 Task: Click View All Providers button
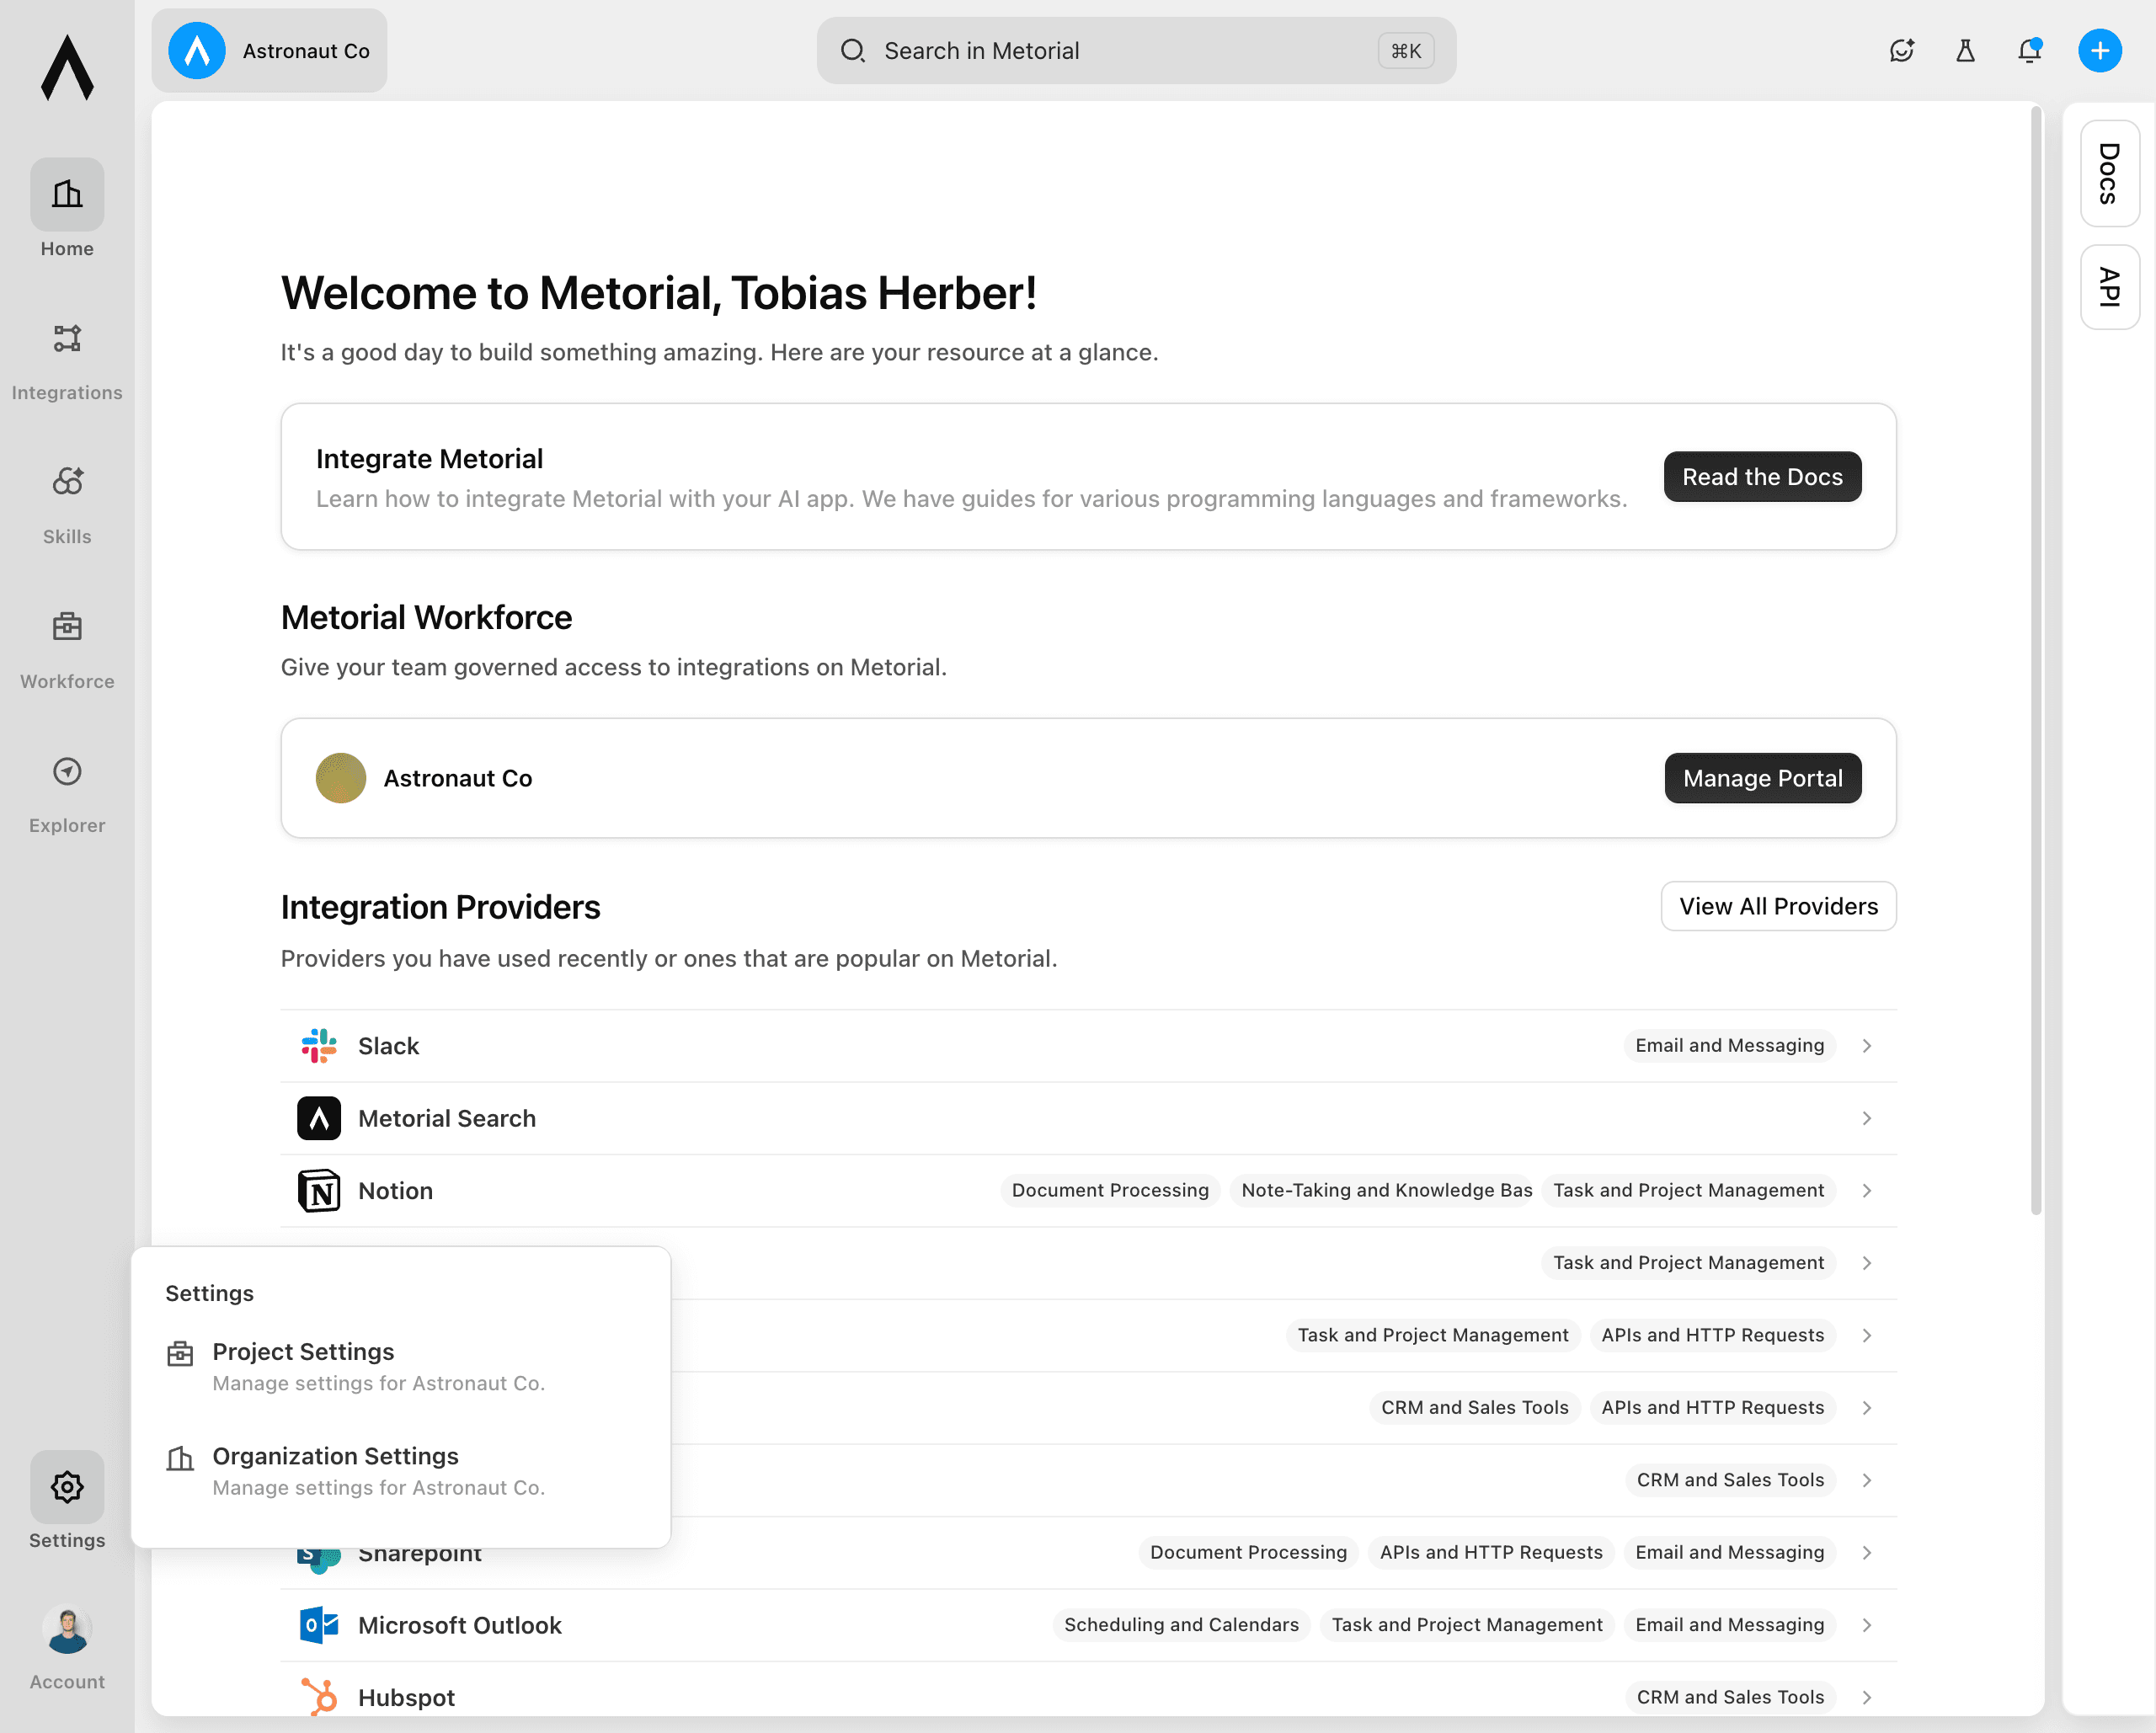click(x=1778, y=905)
